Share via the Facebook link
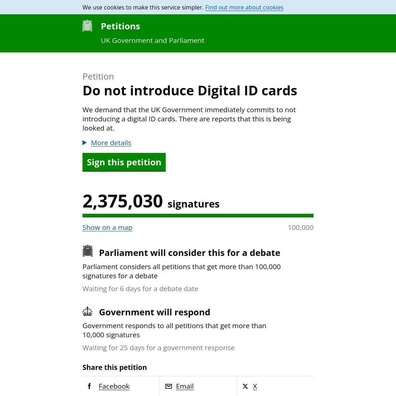396x396 pixels. pyautogui.click(x=114, y=386)
